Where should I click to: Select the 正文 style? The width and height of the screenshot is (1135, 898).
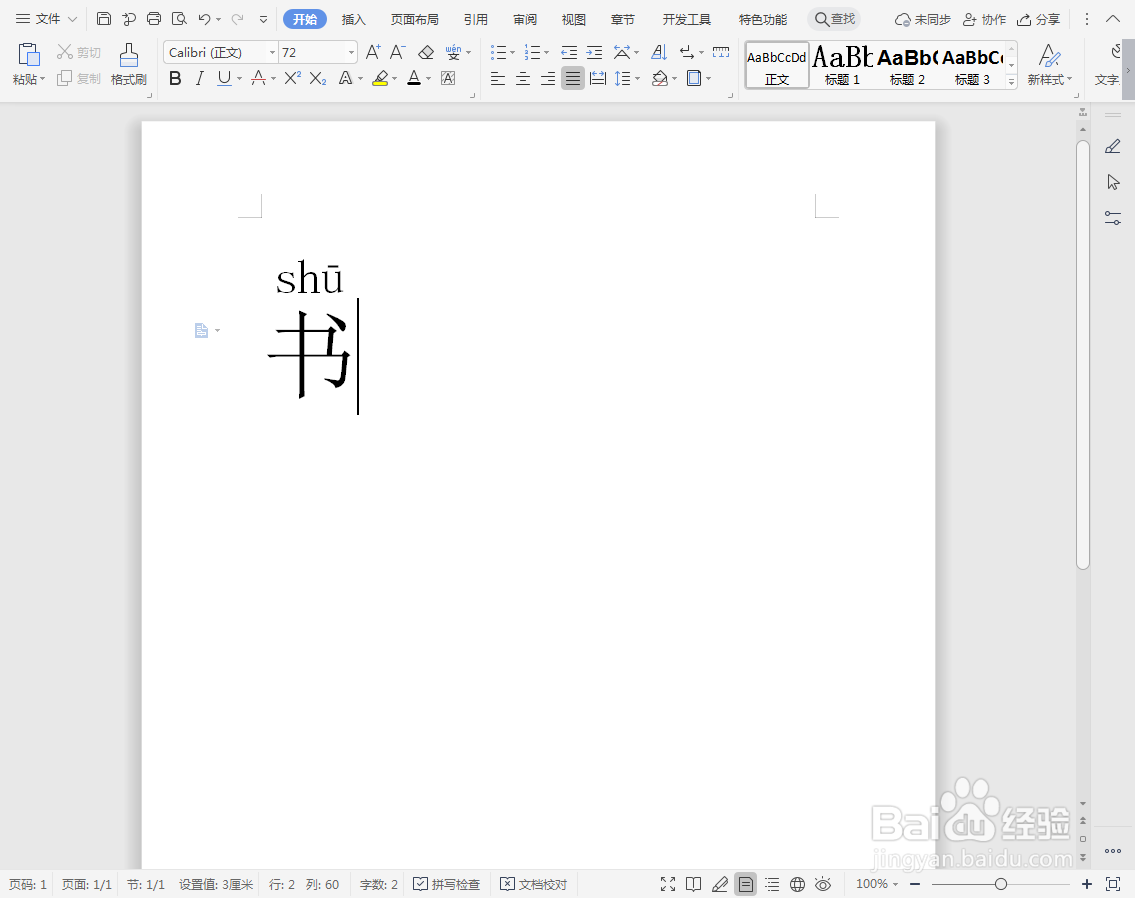point(777,65)
